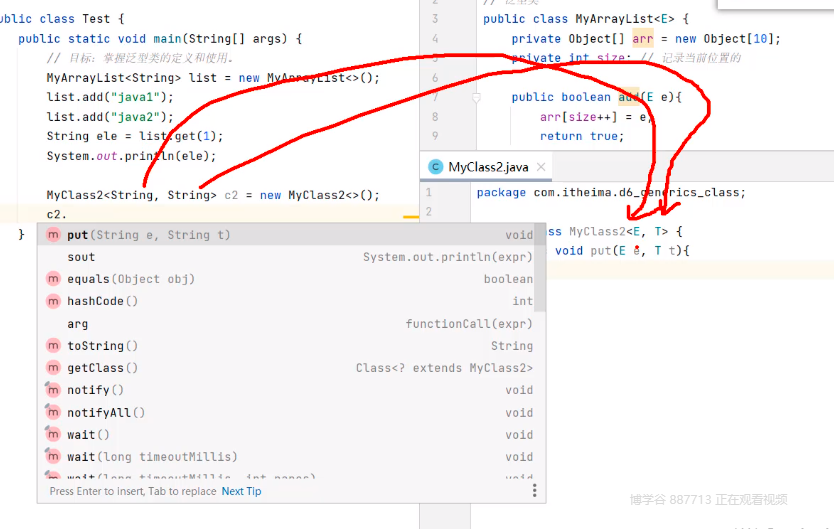Click line number 1 in MyClass2 gutter
Screen dimensions: 834x529
coord(429,192)
